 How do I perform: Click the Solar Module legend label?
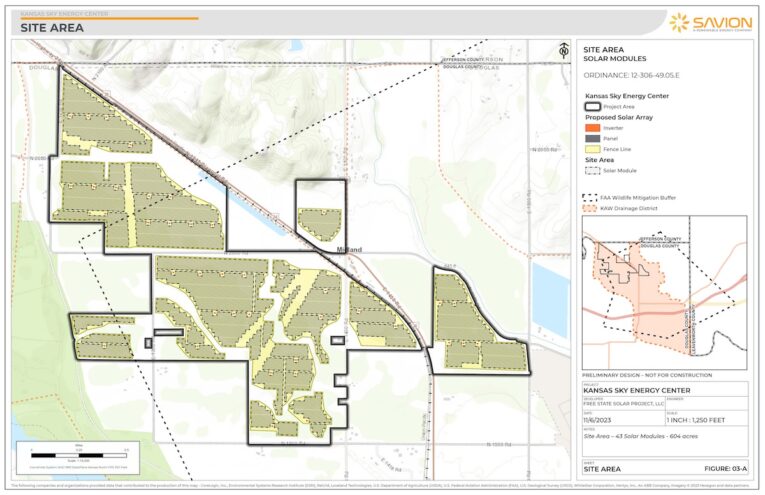tap(620, 171)
